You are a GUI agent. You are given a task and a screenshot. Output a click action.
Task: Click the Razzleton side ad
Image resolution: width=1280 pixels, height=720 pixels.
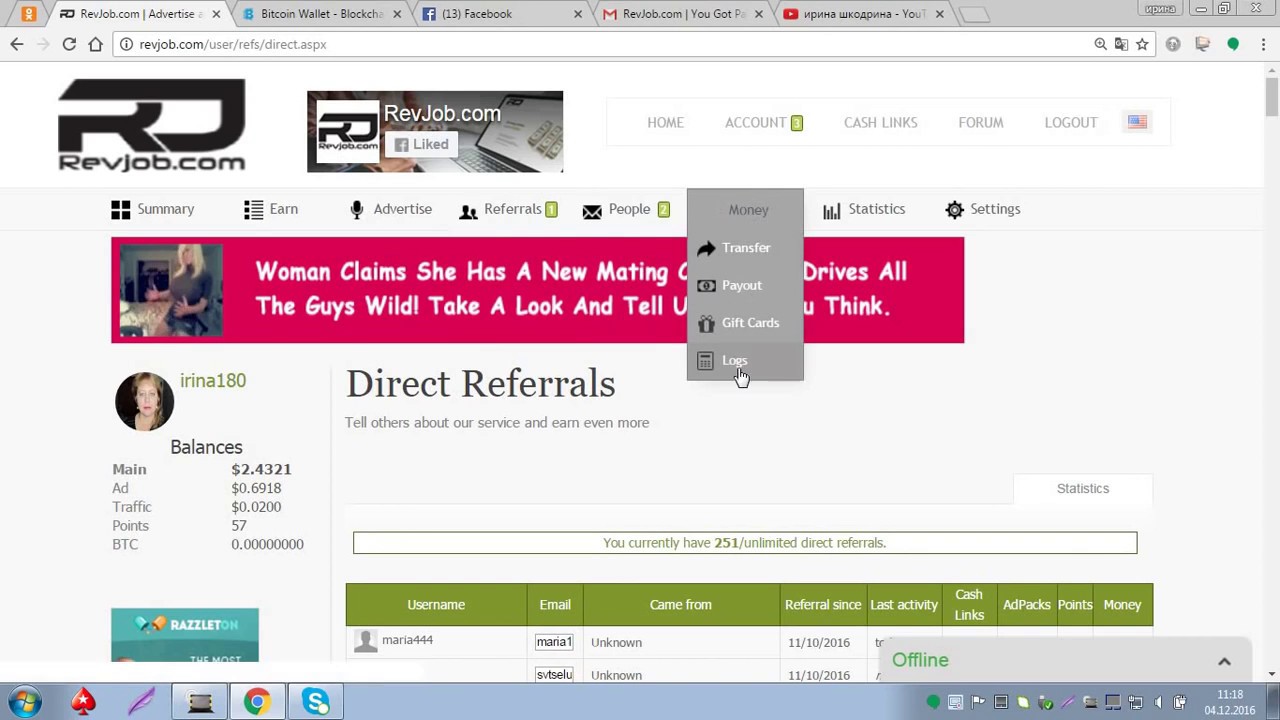click(x=185, y=635)
